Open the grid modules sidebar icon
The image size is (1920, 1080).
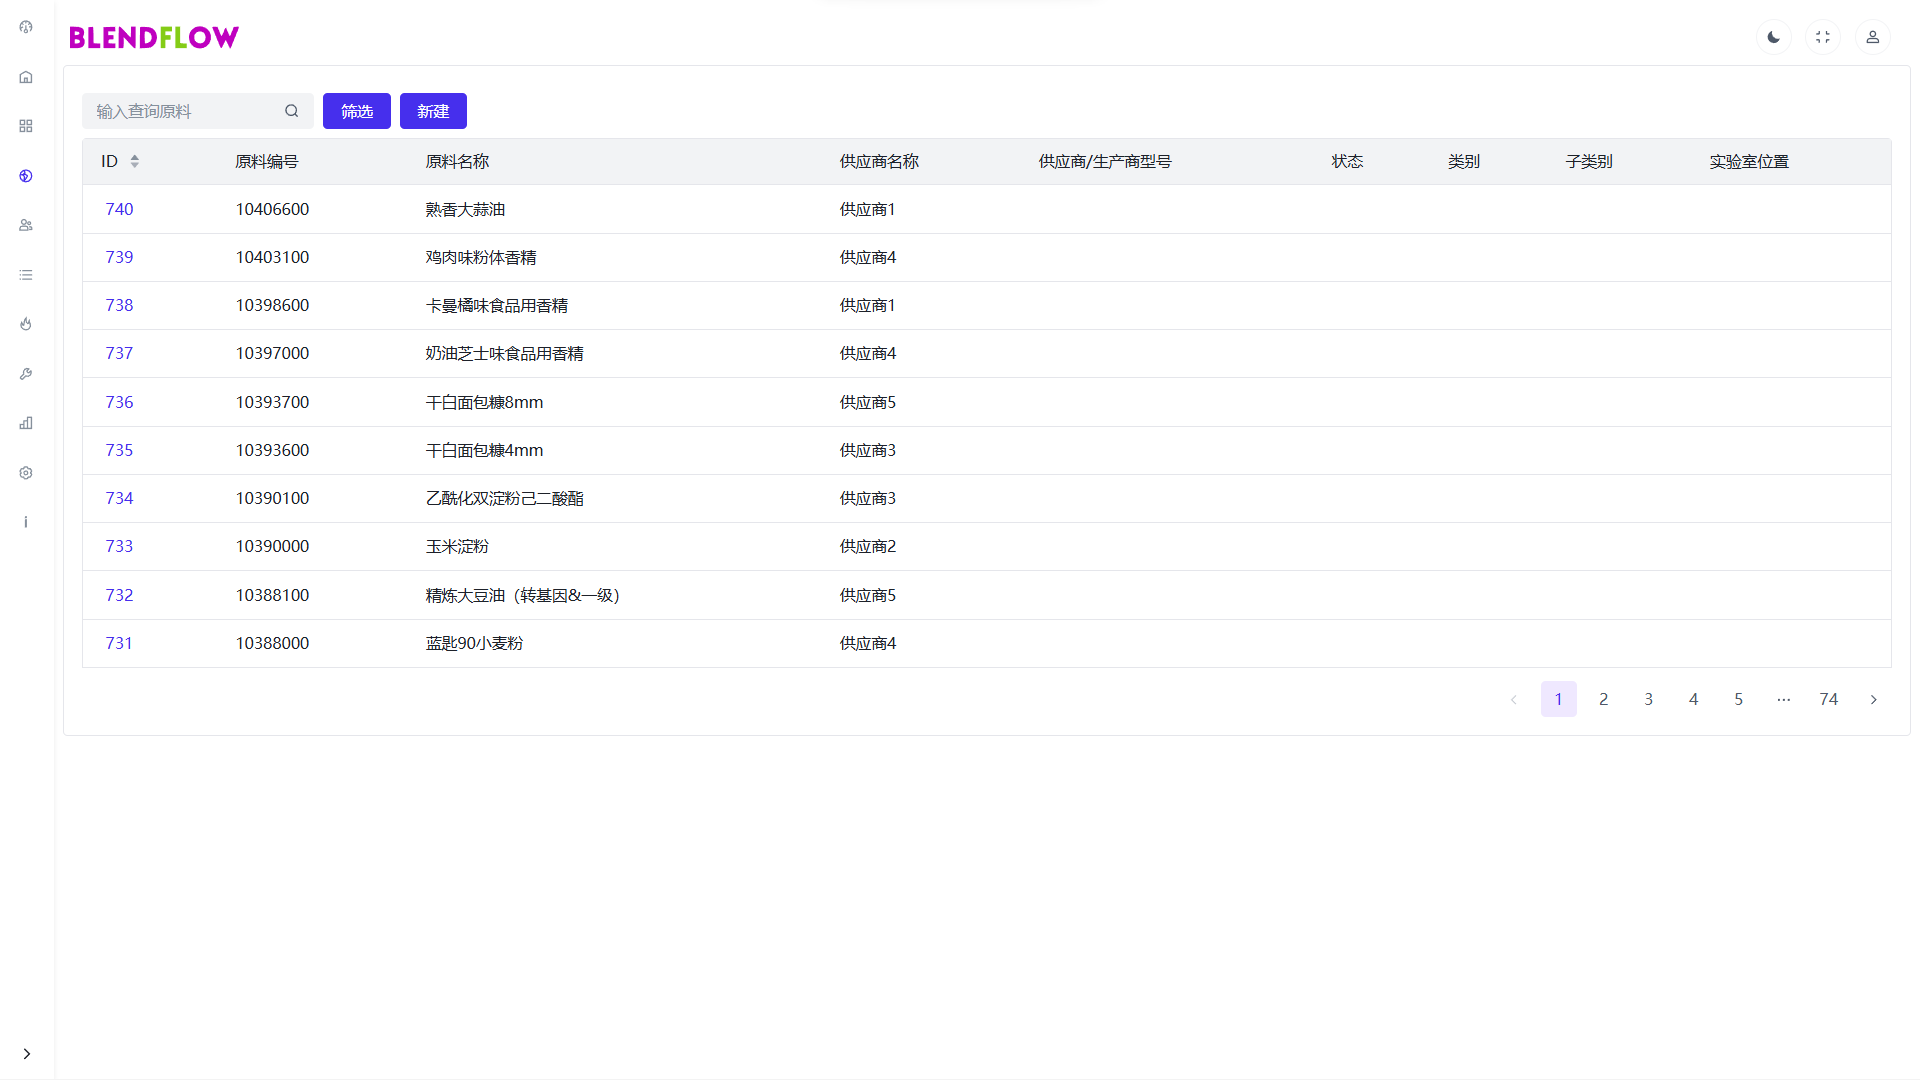click(26, 126)
